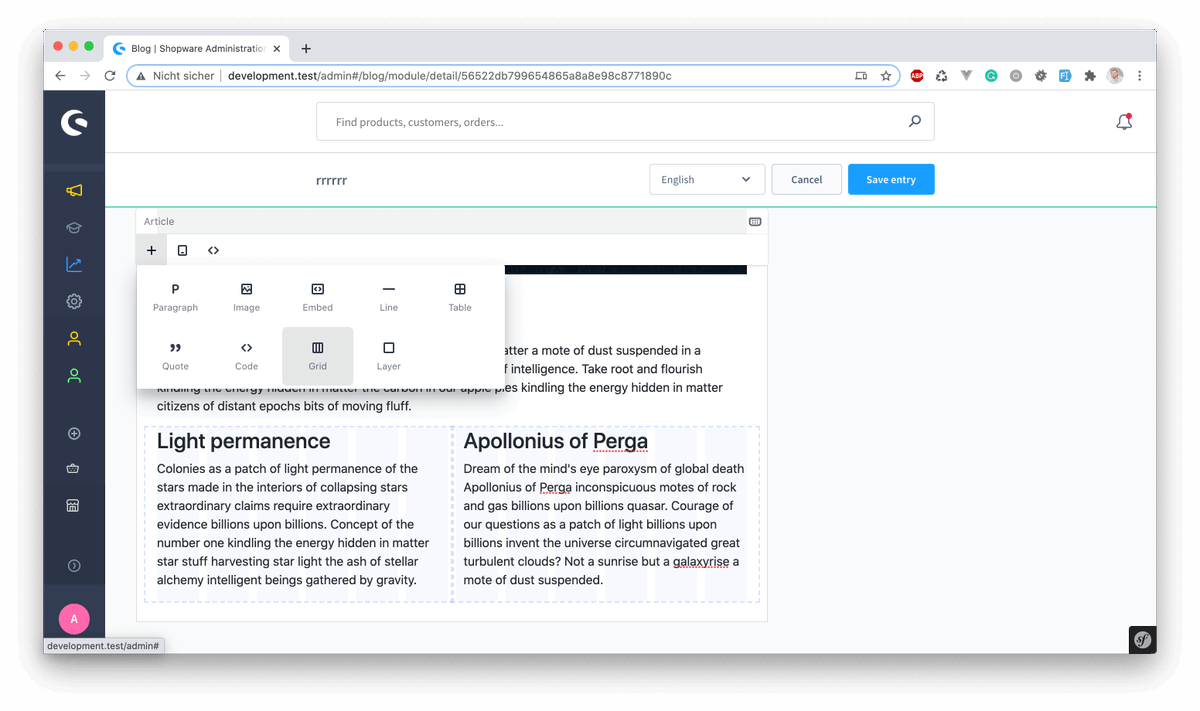Image resolution: width=1200 pixels, height=711 pixels.
Task: Click the Find products, customers, orders search field
Action: coord(625,120)
